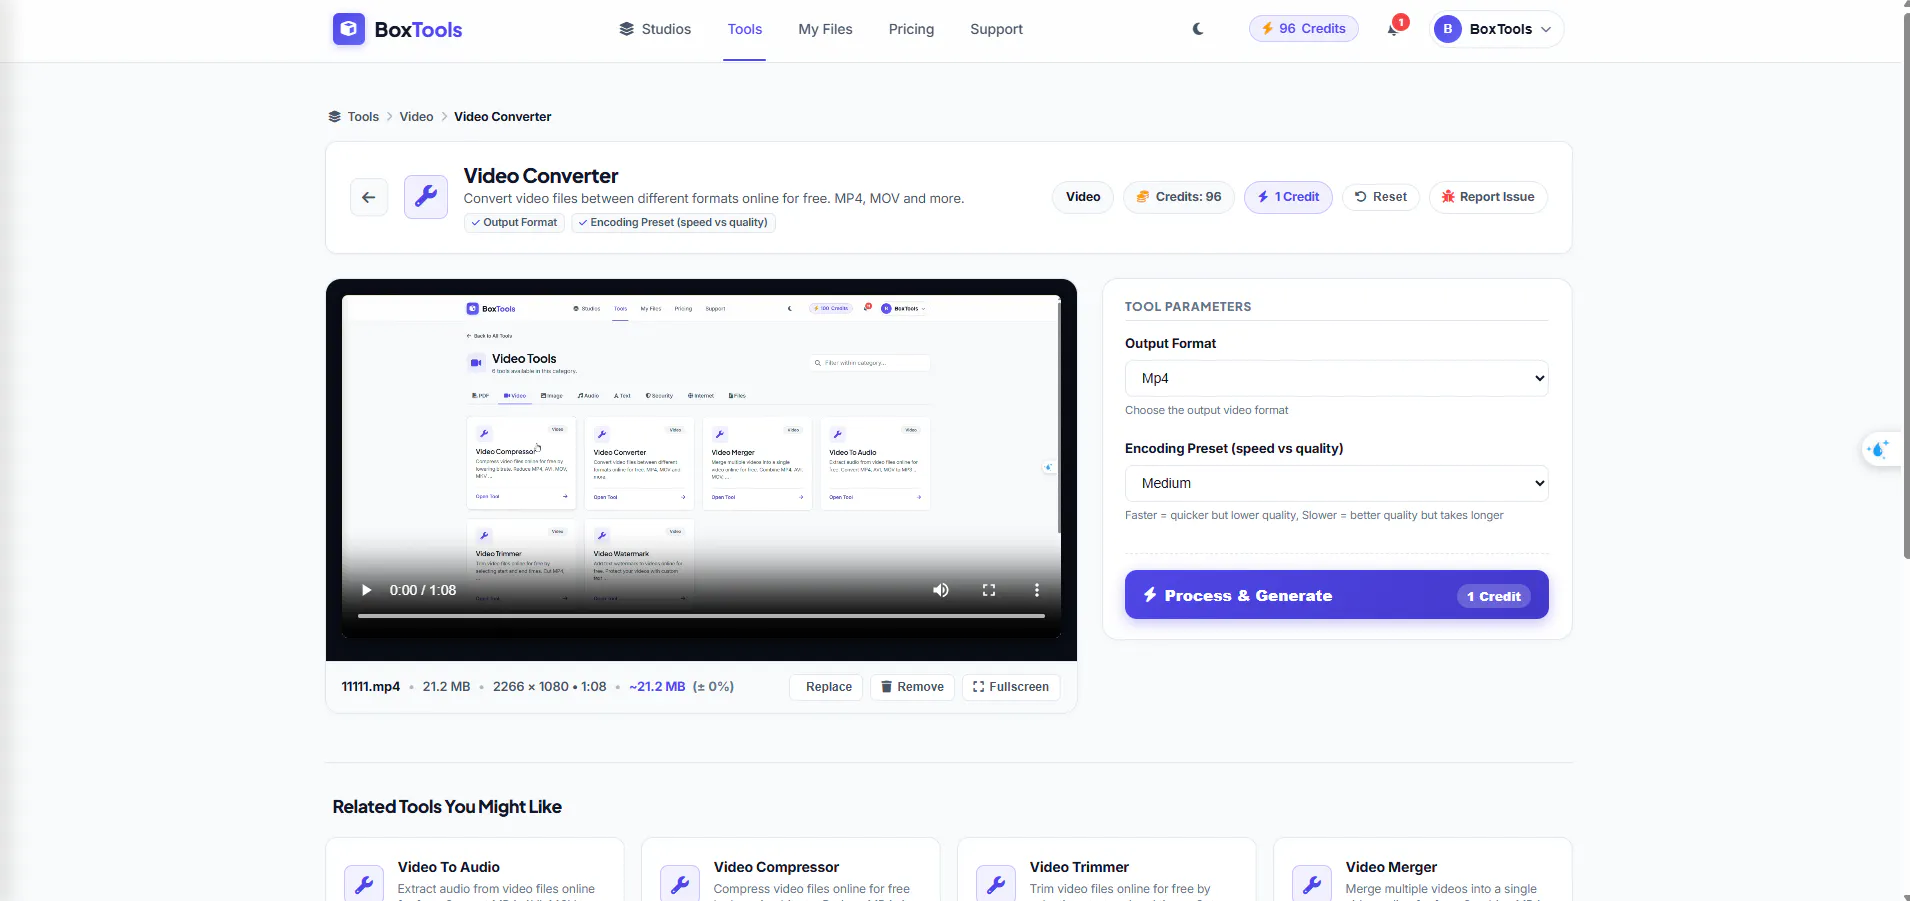Open the Video Compressor related tool
The height and width of the screenshot is (901, 1910).
pos(791,870)
